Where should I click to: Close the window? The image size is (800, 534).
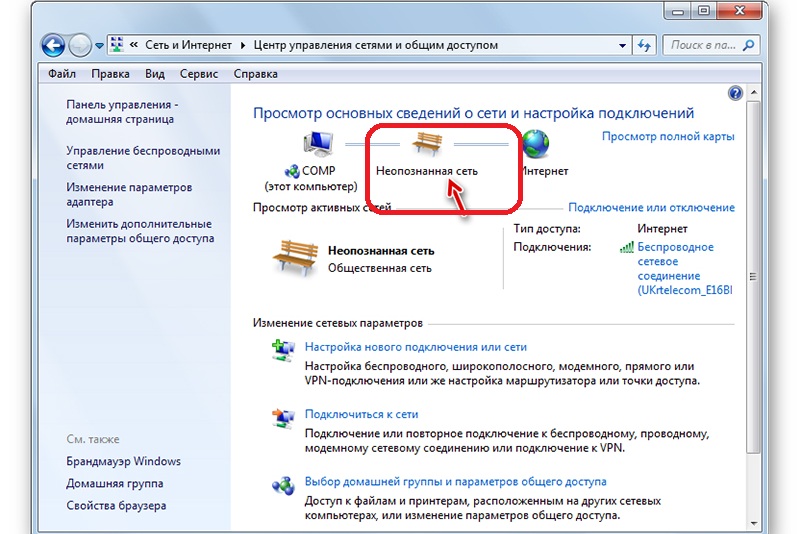[x=740, y=10]
